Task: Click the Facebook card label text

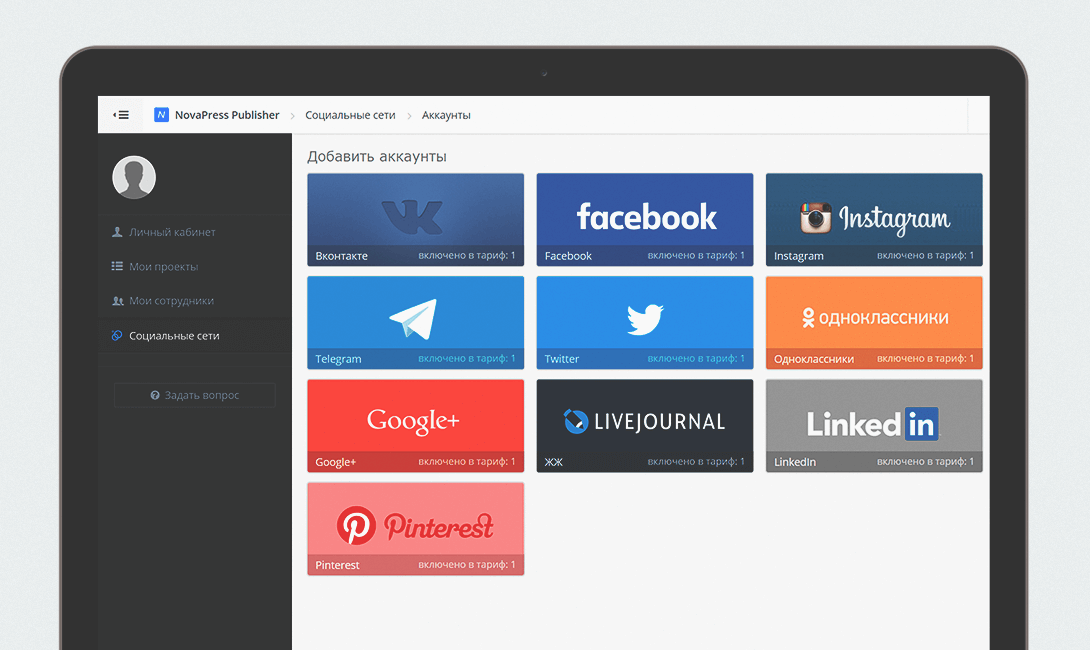Action: [568, 256]
